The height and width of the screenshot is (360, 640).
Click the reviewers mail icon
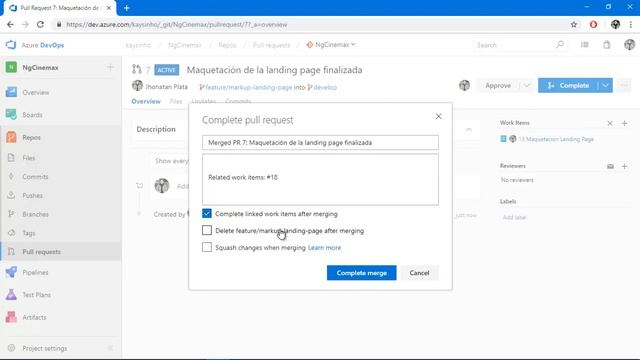pos(610,166)
